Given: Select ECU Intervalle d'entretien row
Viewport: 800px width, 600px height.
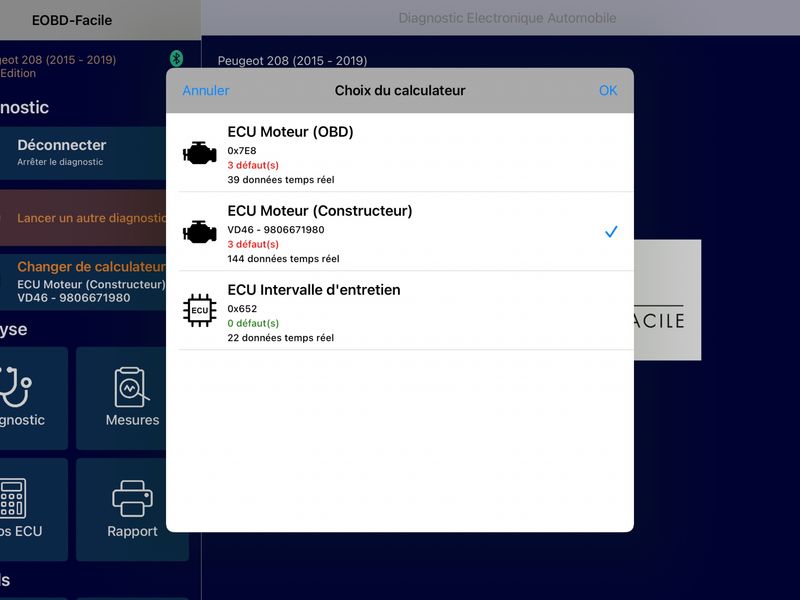Looking at the screenshot, I should click(400, 311).
